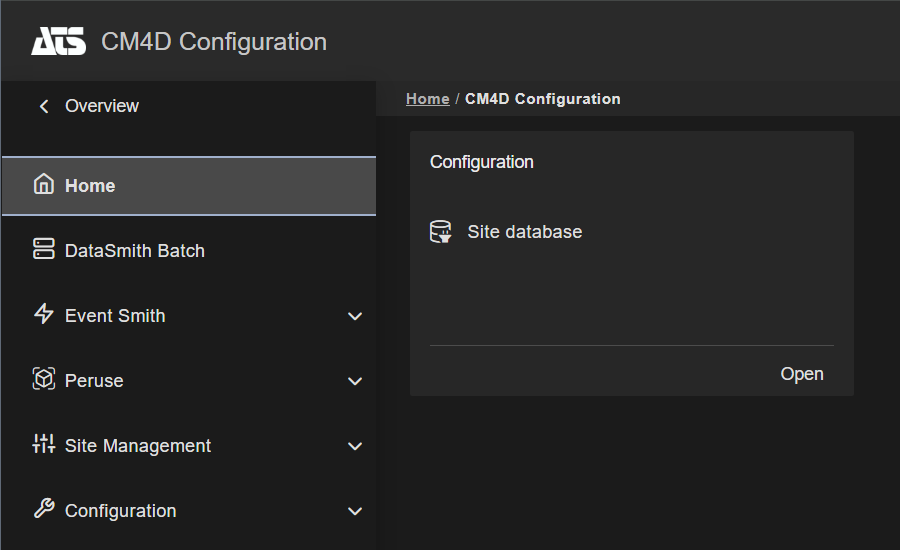This screenshot has height=550, width=900.
Task: Select the DataSmith Batch menu label
Action: pyautogui.click(x=135, y=251)
